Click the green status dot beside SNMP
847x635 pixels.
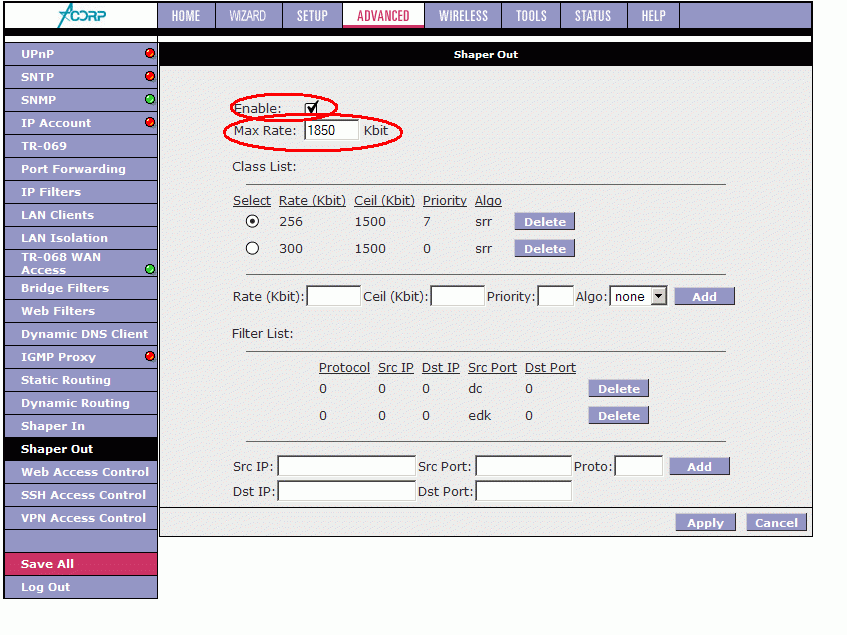150,99
